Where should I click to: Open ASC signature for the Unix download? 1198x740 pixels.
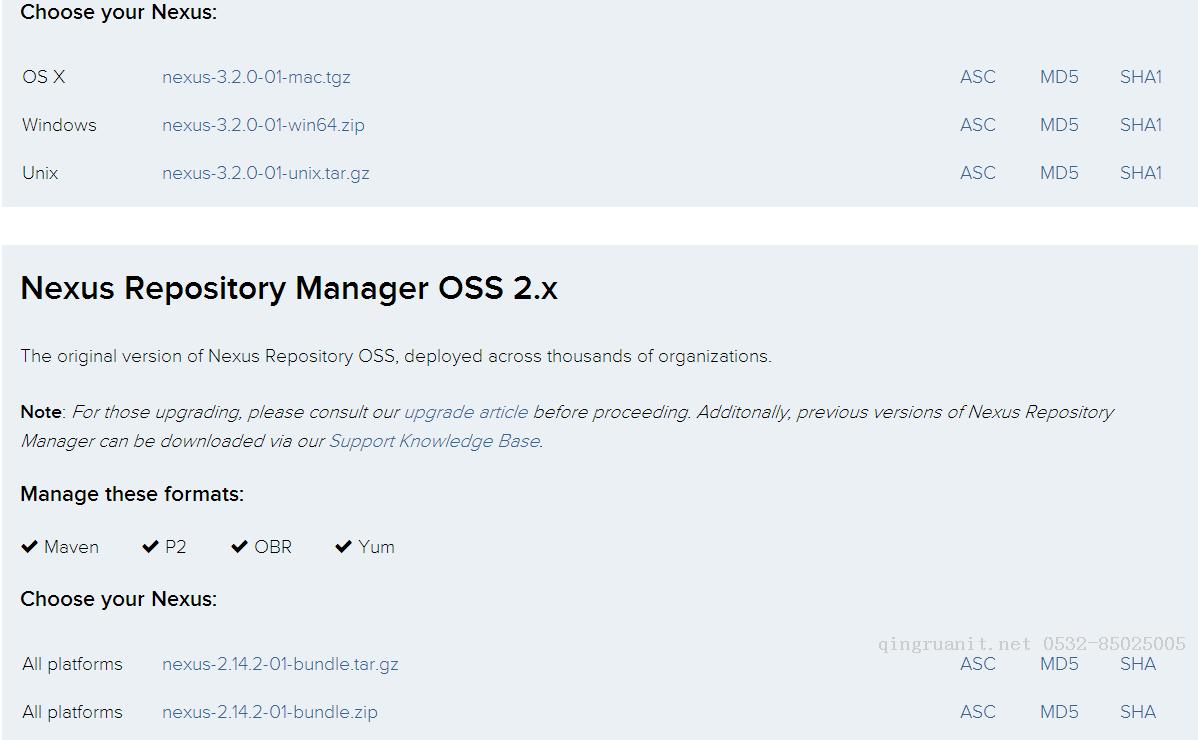pos(978,173)
